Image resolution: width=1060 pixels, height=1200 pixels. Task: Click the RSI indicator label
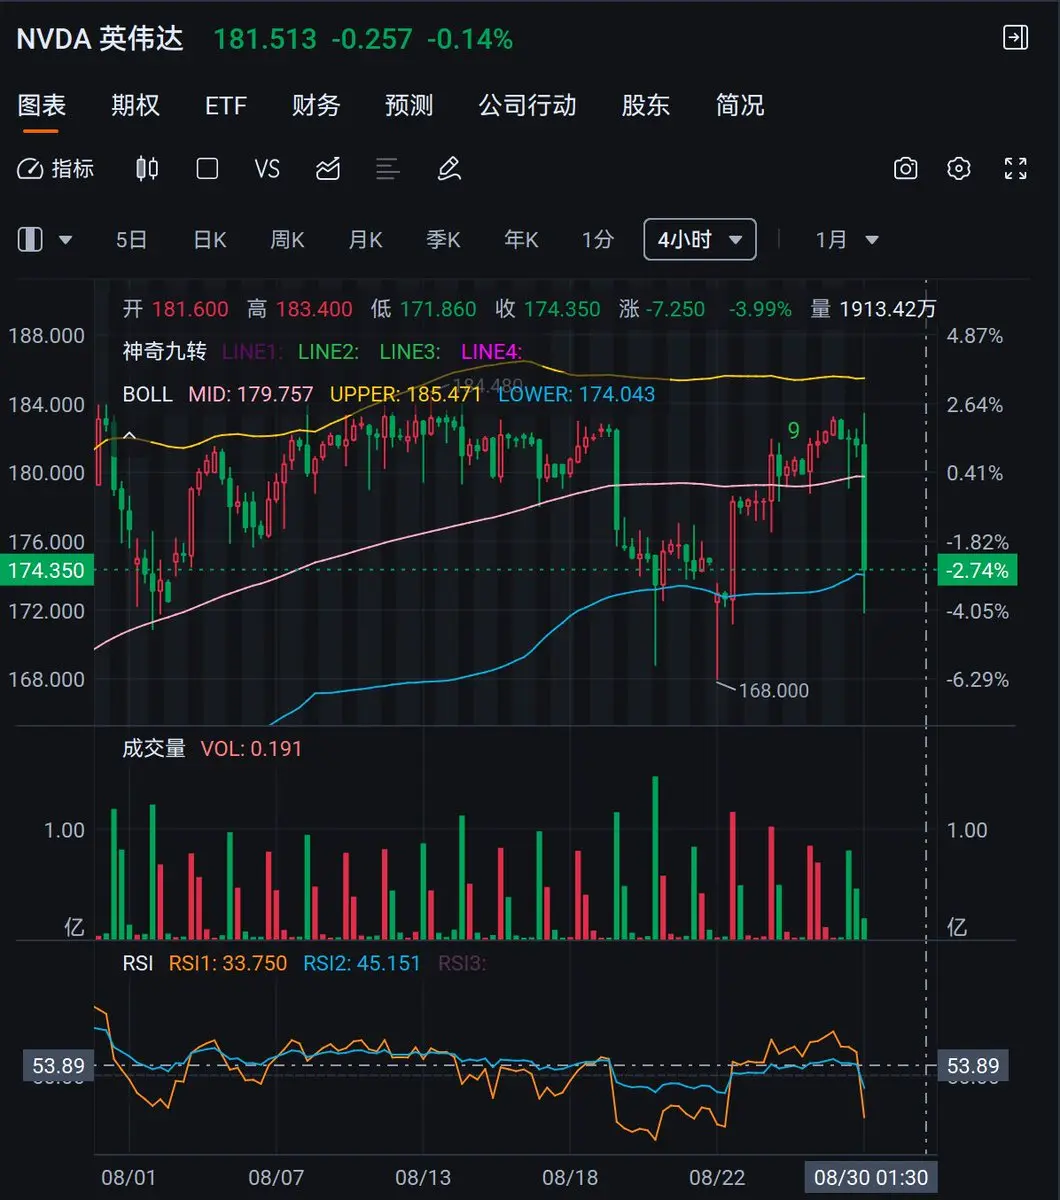tap(138, 964)
